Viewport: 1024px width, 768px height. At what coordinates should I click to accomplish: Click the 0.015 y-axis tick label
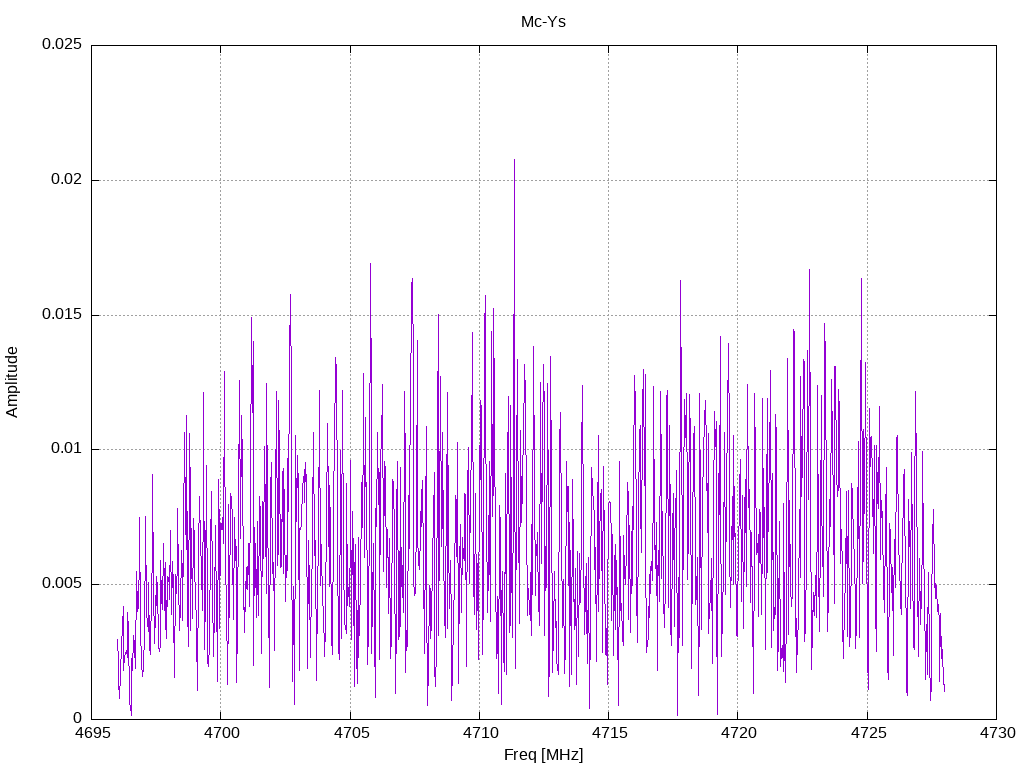click(62, 315)
